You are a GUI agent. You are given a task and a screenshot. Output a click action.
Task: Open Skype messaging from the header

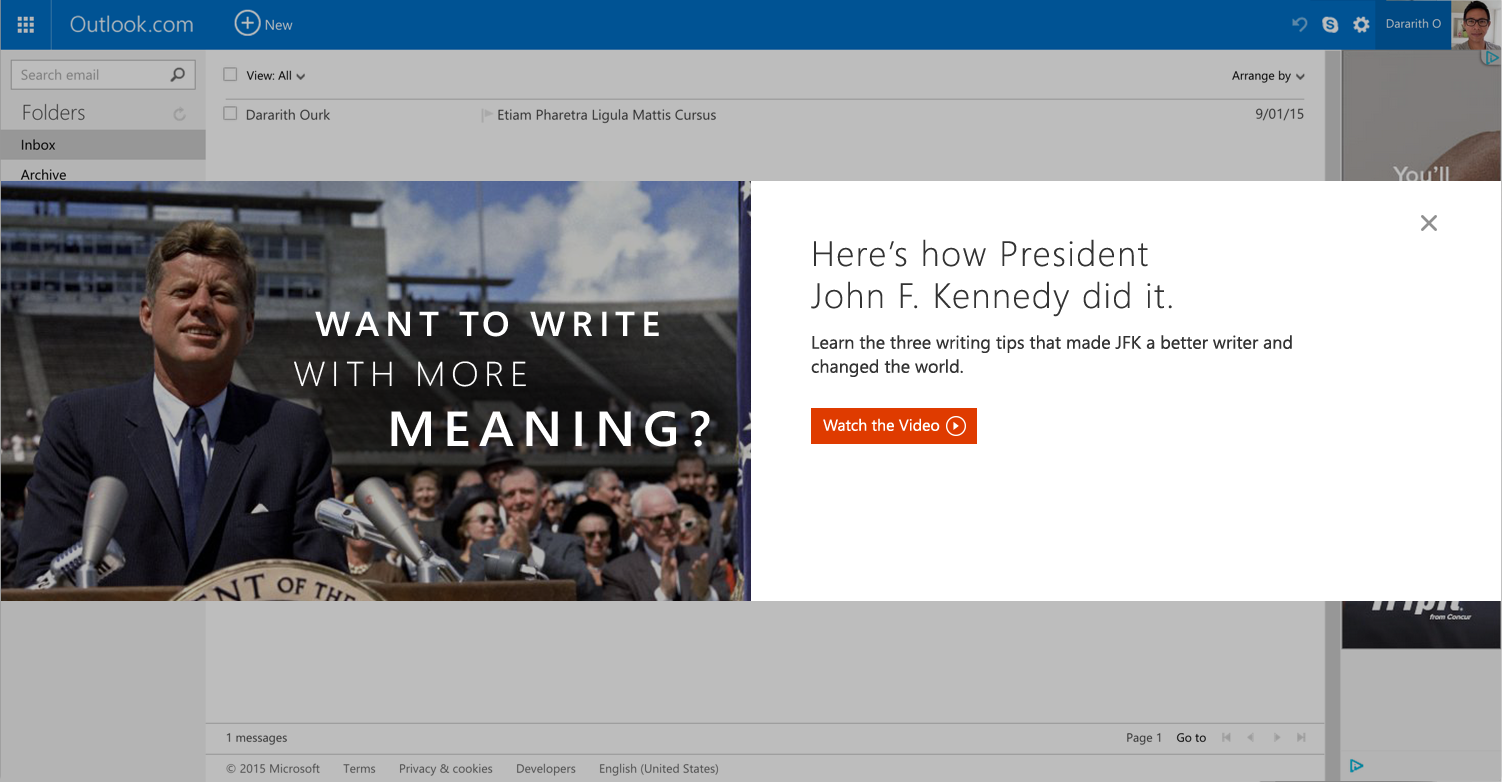tap(1330, 25)
